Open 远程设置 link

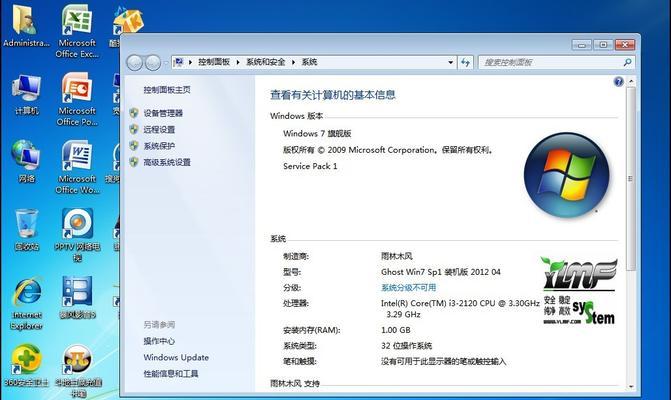tap(159, 129)
